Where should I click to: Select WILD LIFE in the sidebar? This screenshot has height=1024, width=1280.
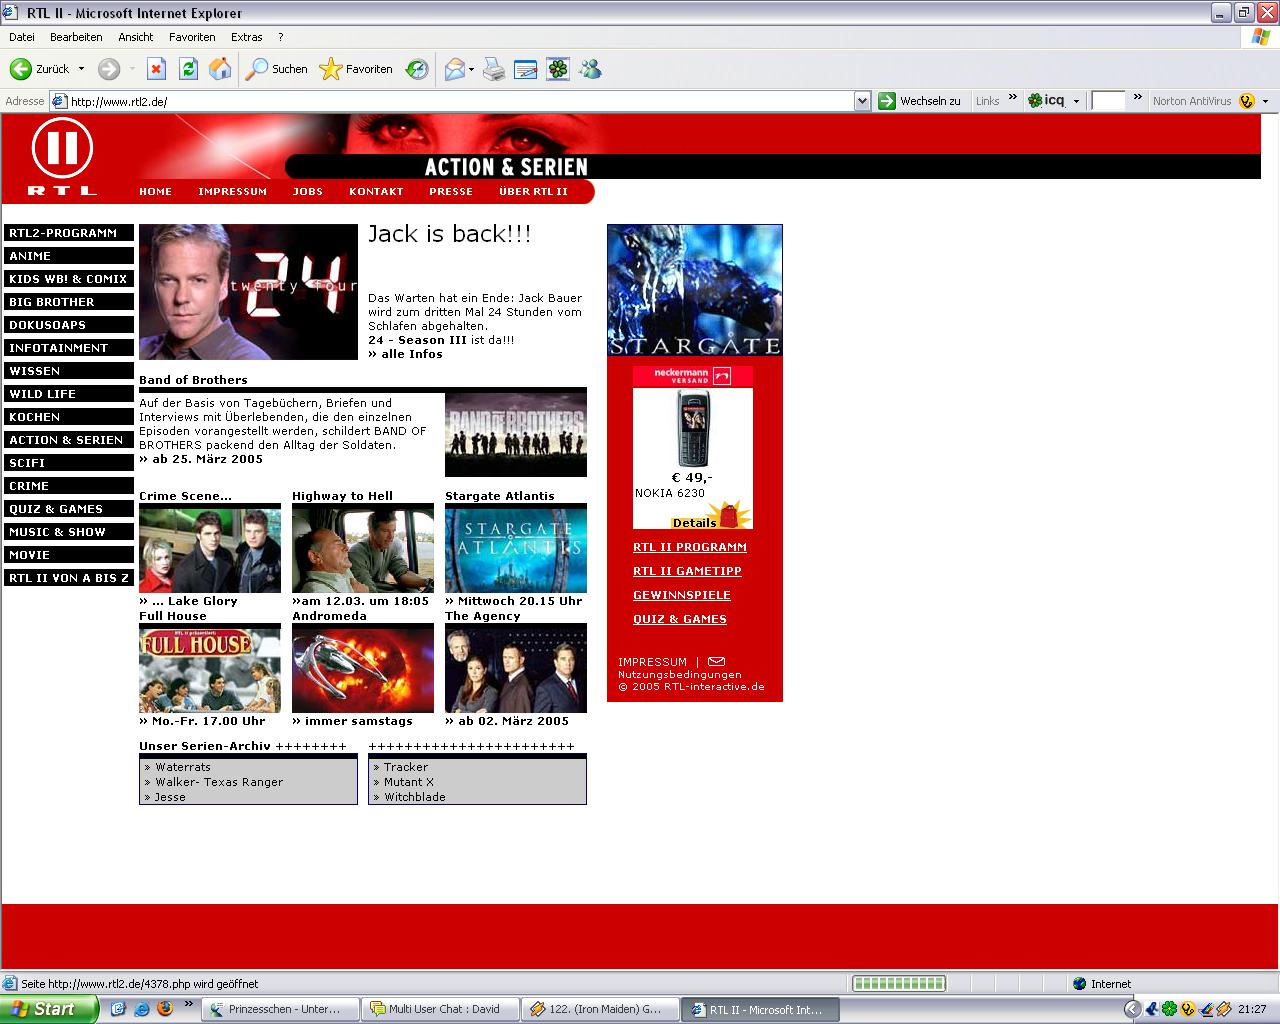point(69,394)
